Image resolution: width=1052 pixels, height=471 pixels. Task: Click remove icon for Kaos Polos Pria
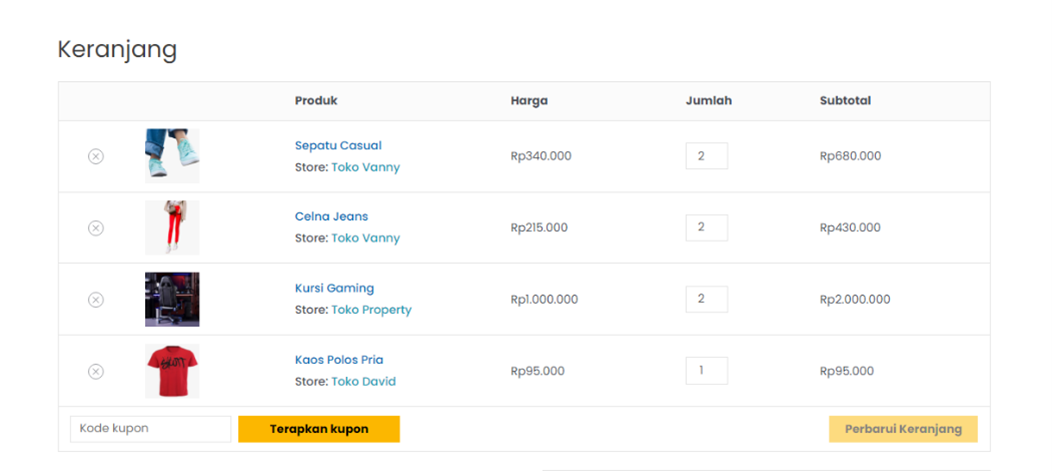(x=96, y=372)
